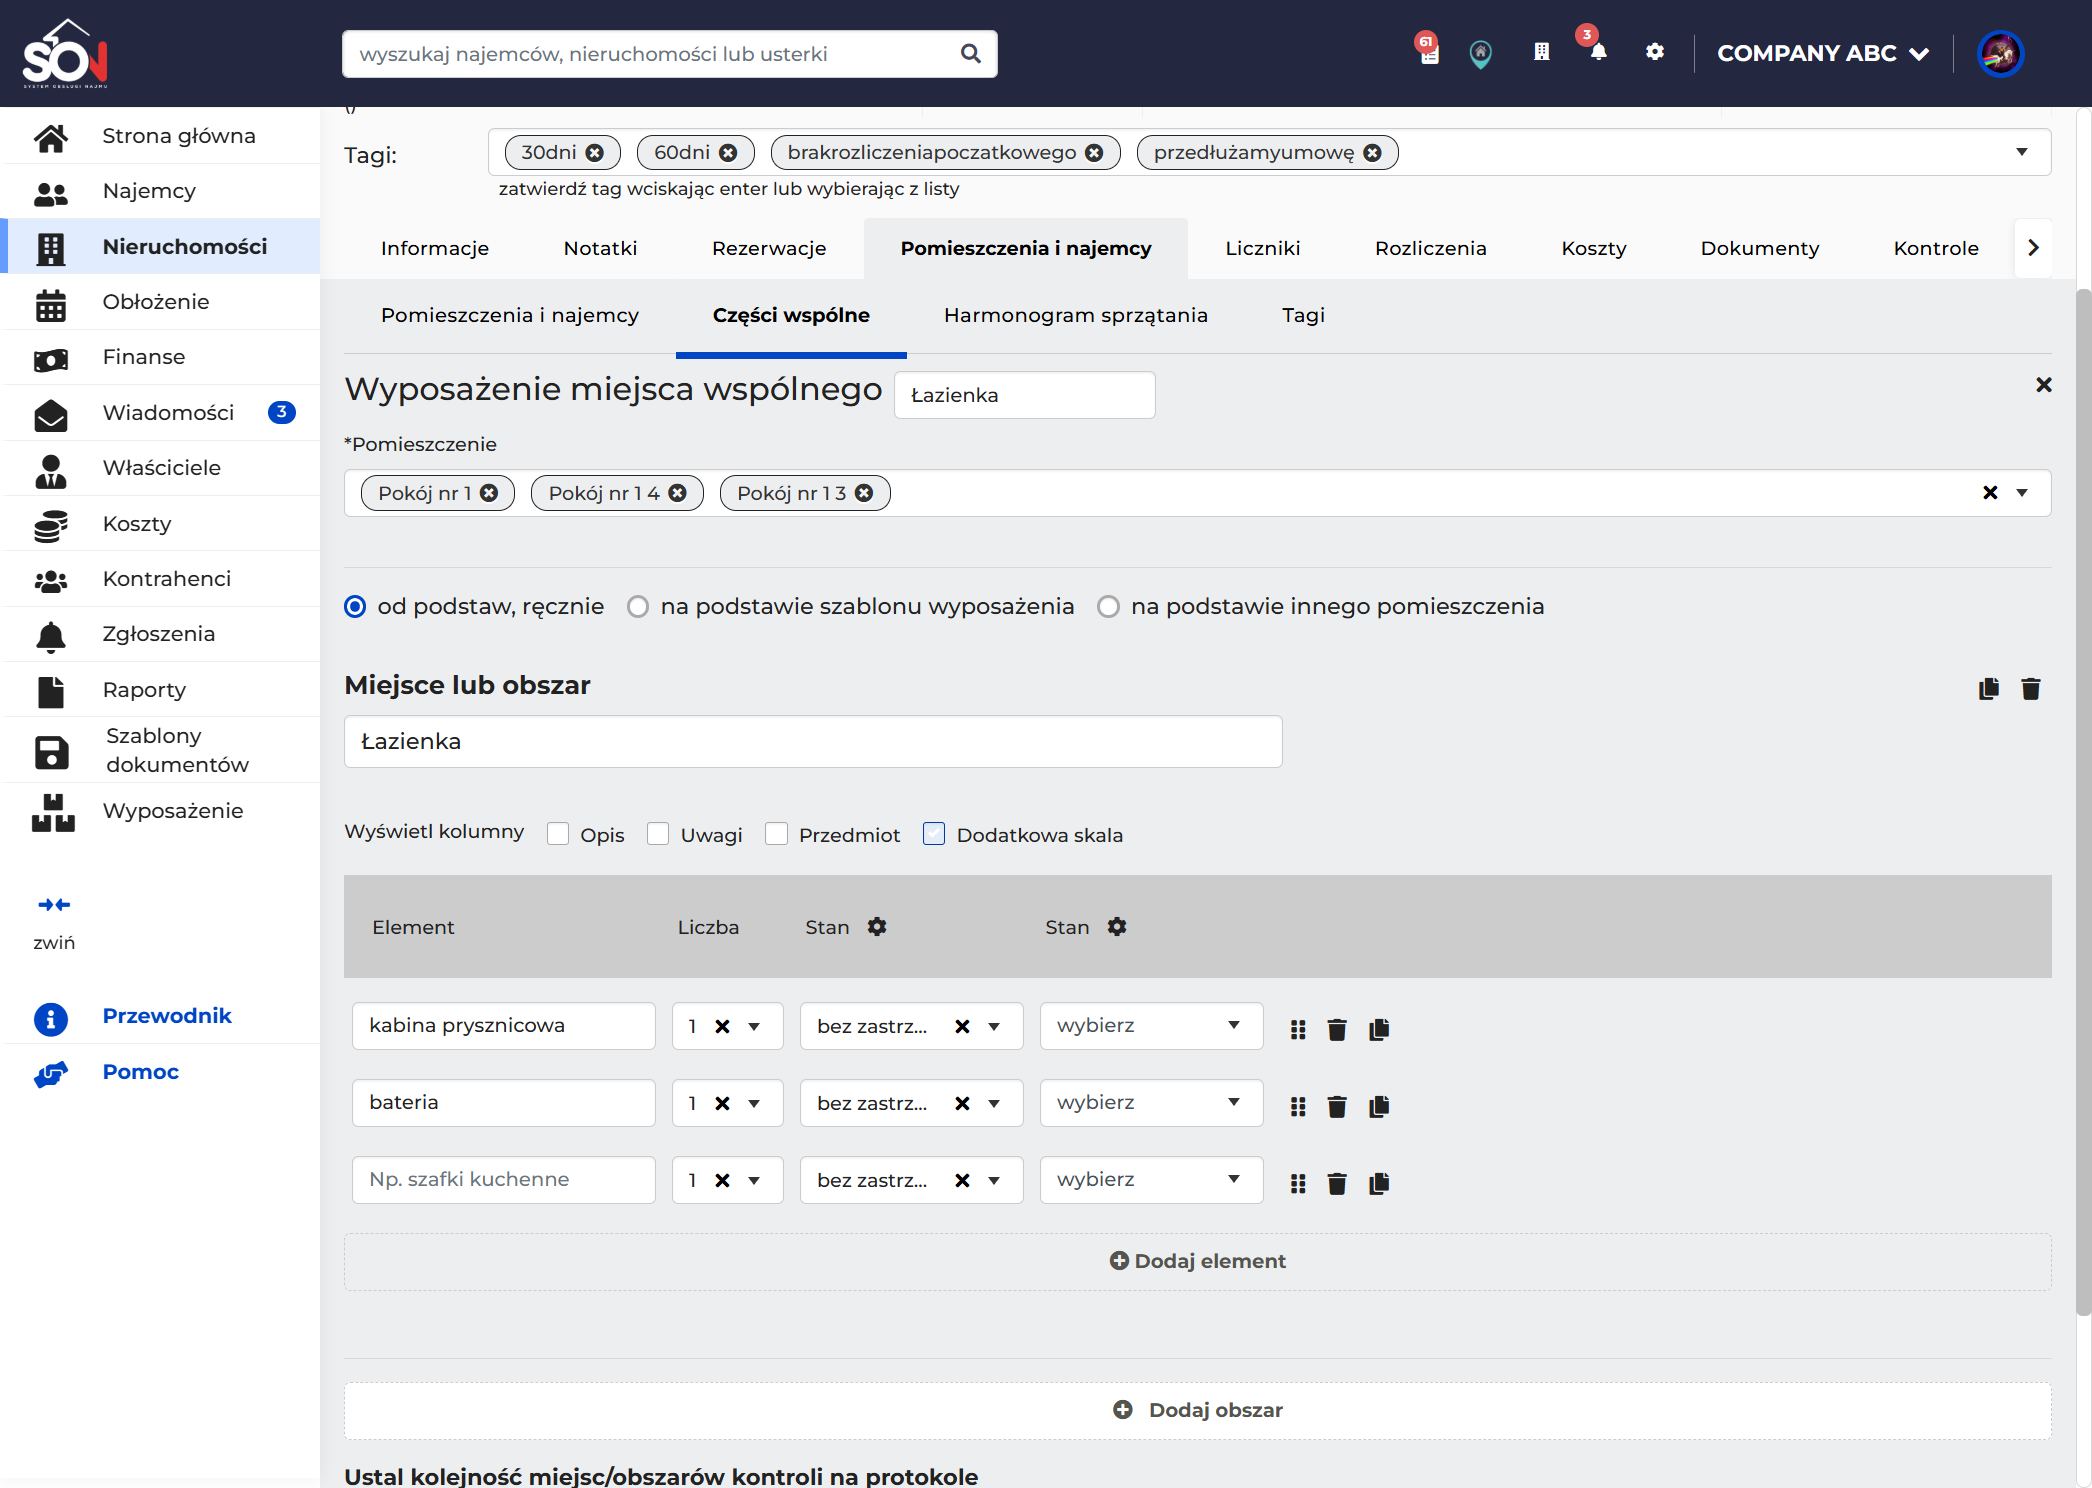
Task: Open the Przewodnik link
Action: 167,1016
